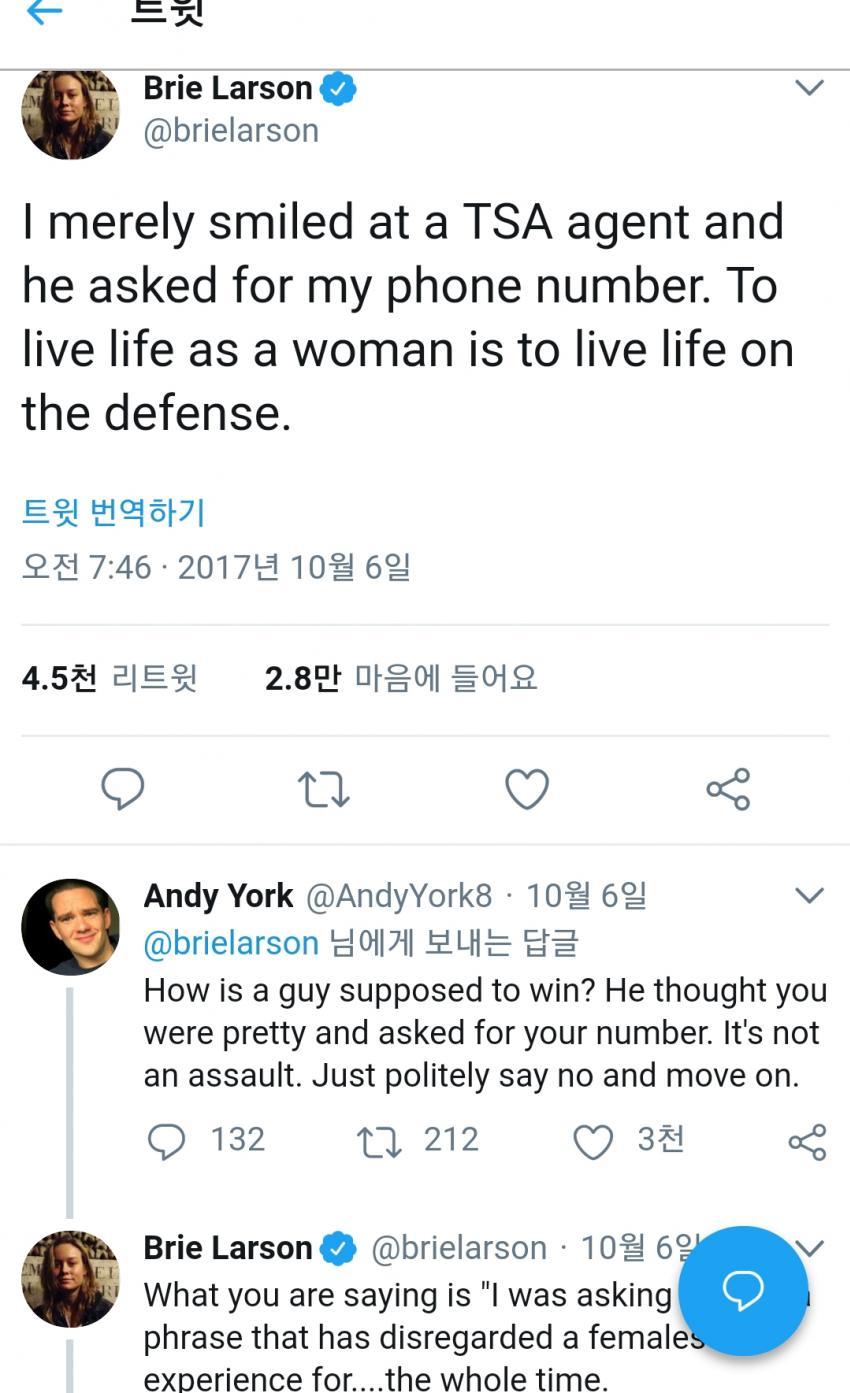This screenshot has height=1393, width=850.
Task: Reply to the main TSA agent tweet
Action: click(x=123, y=789)
